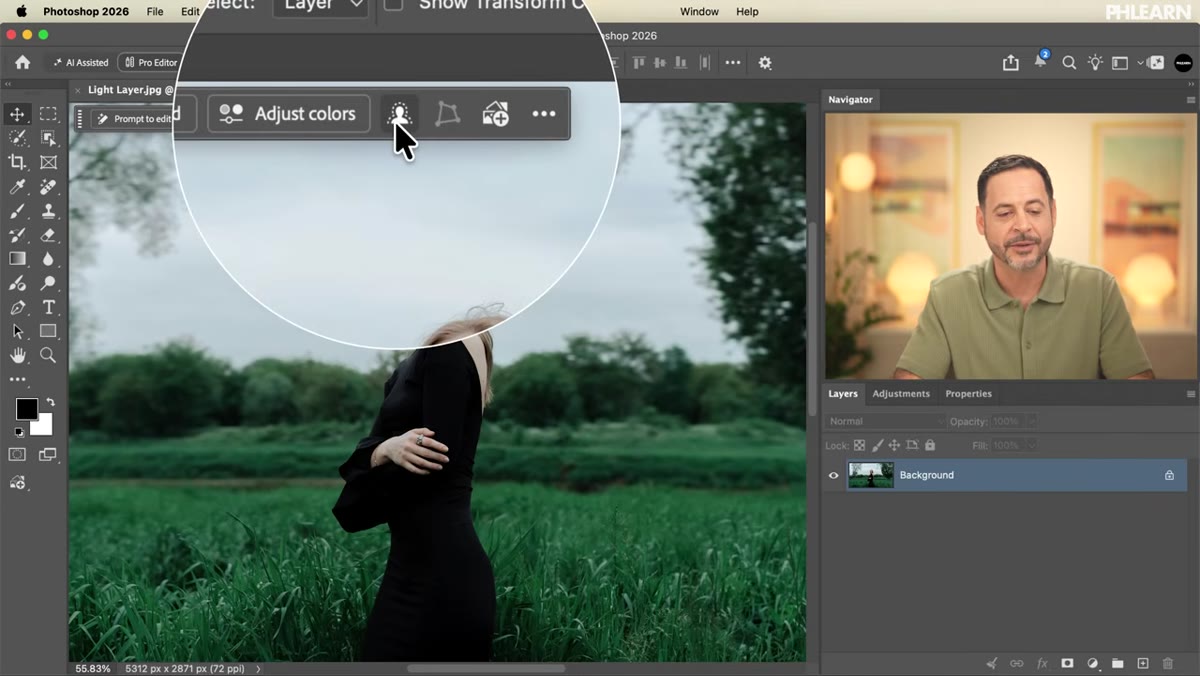Select the Object Selection tool
Image resolution: width=1200 pixels, height=676 pixels.
click(48, 138)
